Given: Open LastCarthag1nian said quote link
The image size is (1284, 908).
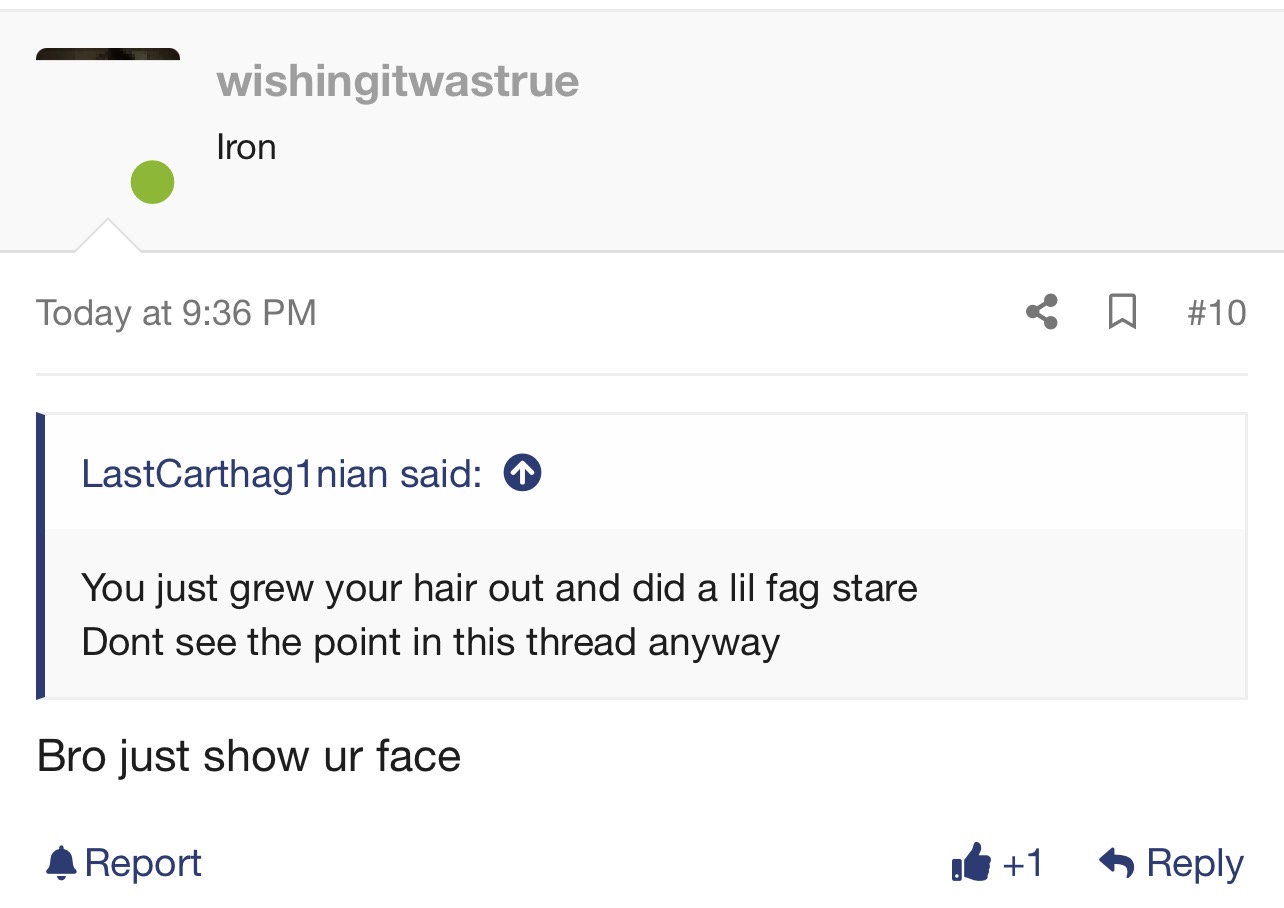Looking at the screenshot, I should click(282, 473).
